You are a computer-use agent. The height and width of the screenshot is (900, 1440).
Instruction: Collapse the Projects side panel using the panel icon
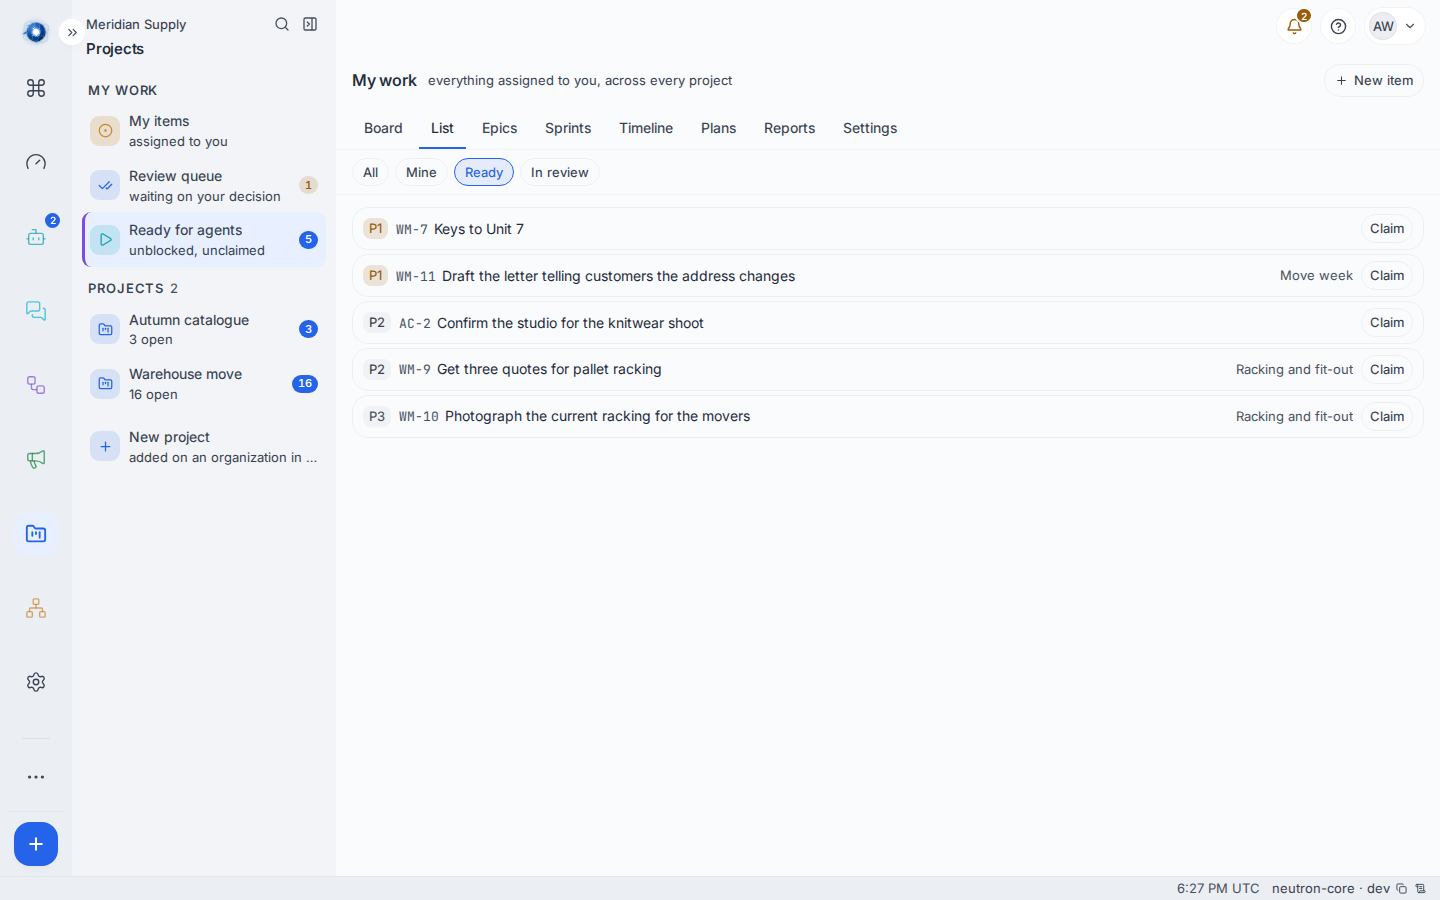pyautogui.click(x=310, y=24)
